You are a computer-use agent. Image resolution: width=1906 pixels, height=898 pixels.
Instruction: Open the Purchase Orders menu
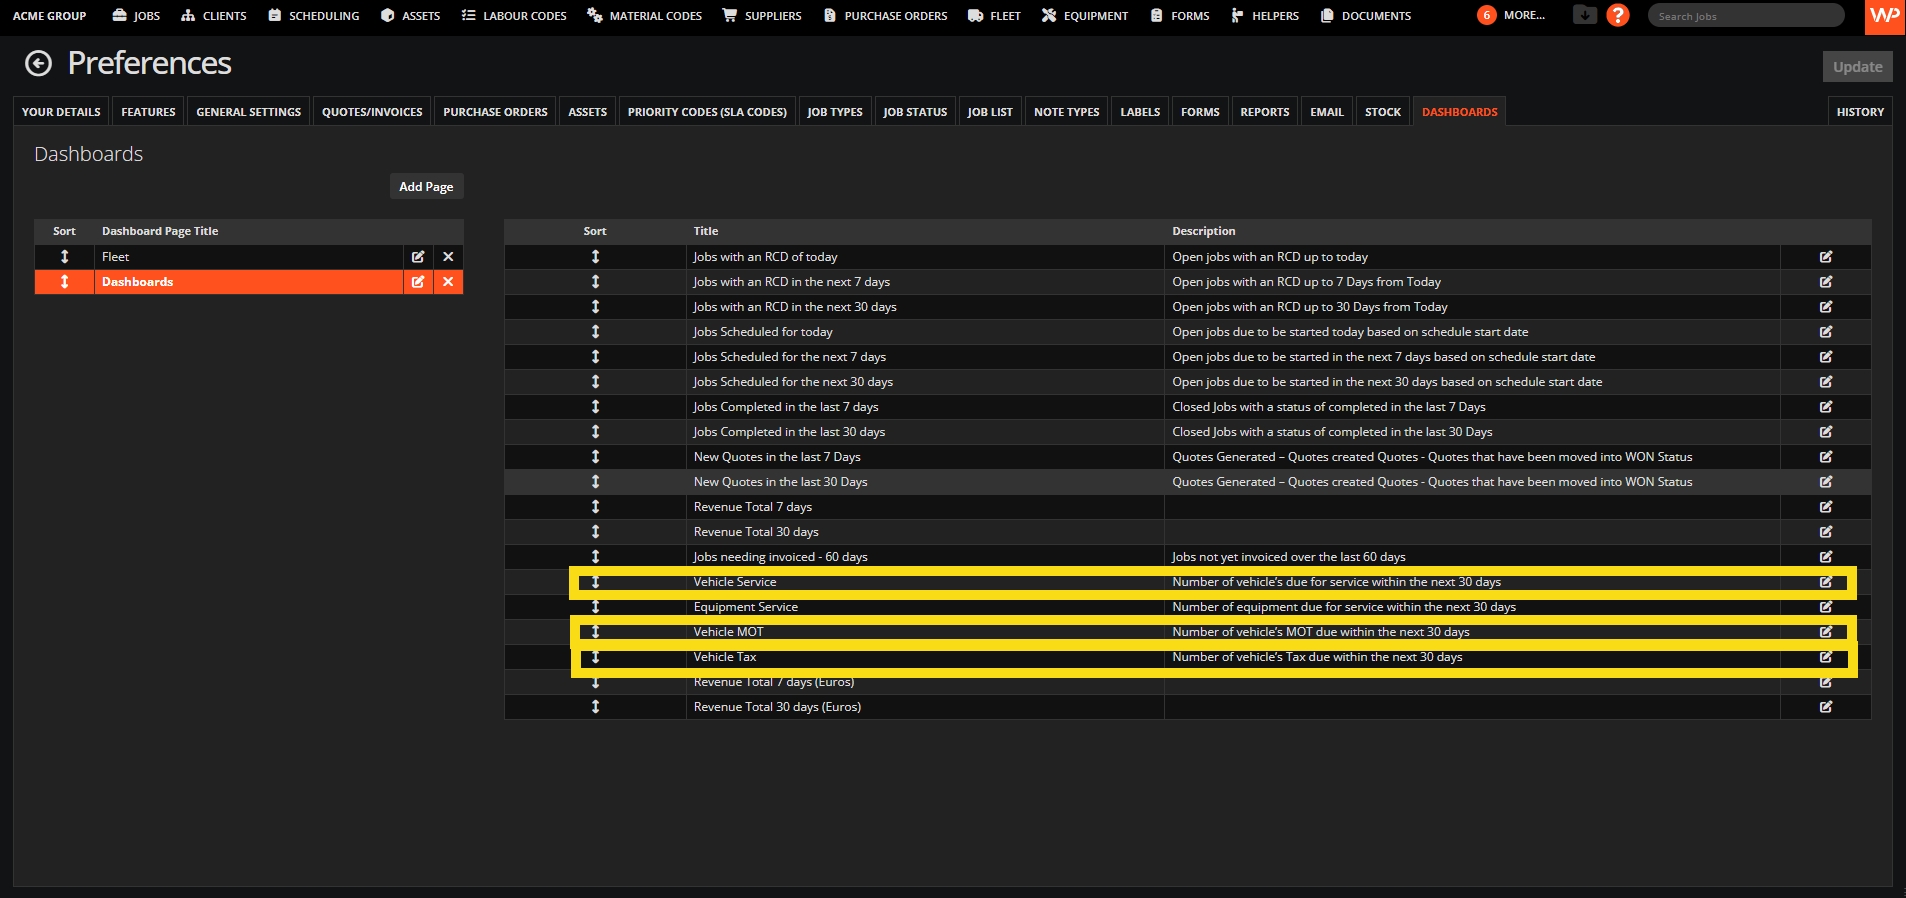click(885, 16)
